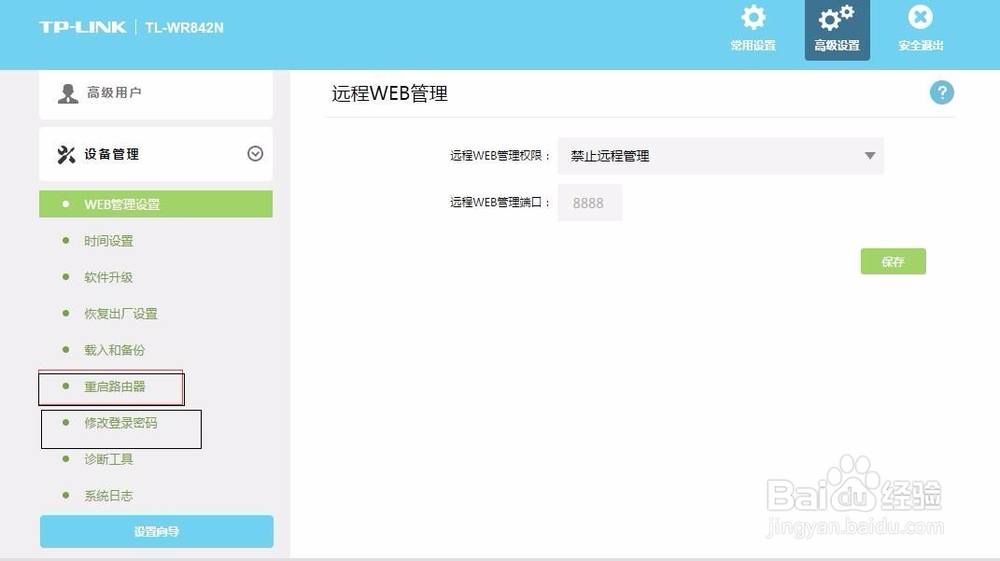This screenshot has width=1000, height=561.
Task: Open 时间设置 menu item
Action: tap(108, 241)
